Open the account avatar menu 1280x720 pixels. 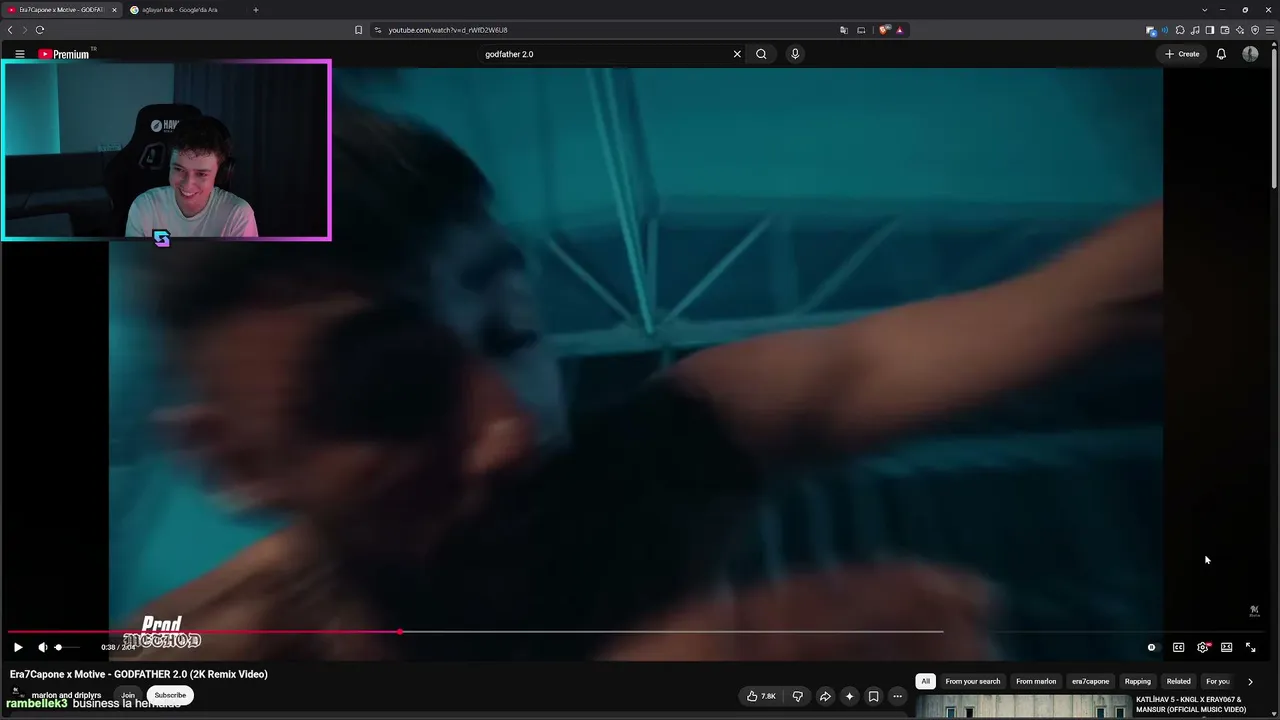click(1250, 54)
